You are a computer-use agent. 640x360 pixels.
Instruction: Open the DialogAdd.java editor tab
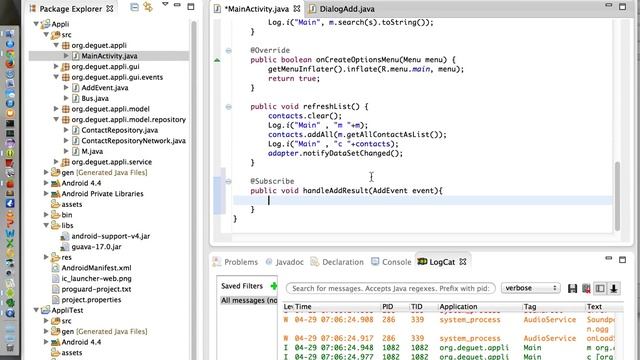tap(342, 9)
